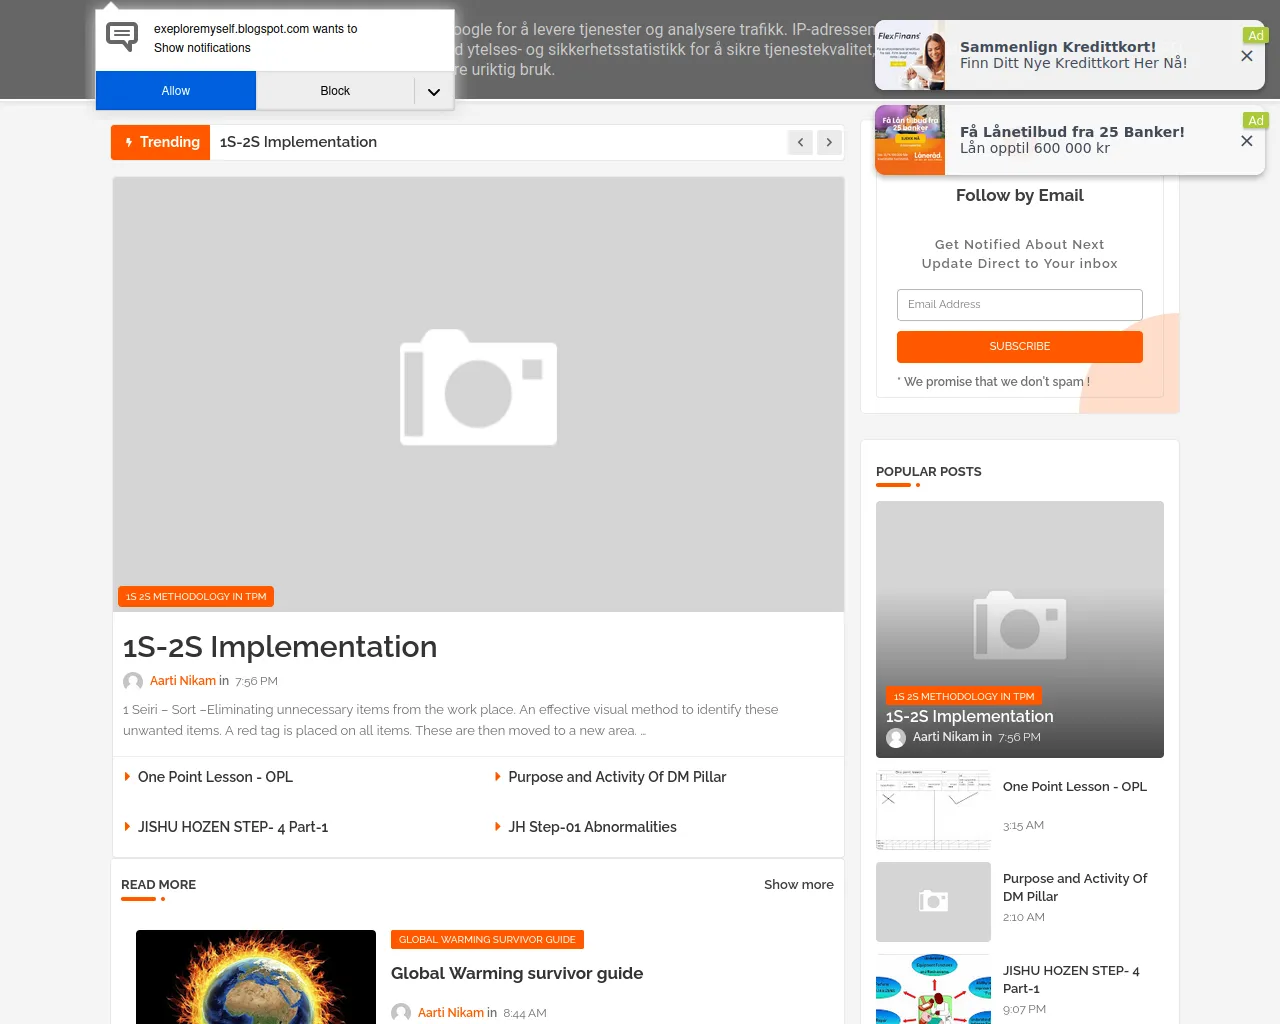Click the lightning Trending label
Screen dimensions: 1280x1024
tap(161, 142)
